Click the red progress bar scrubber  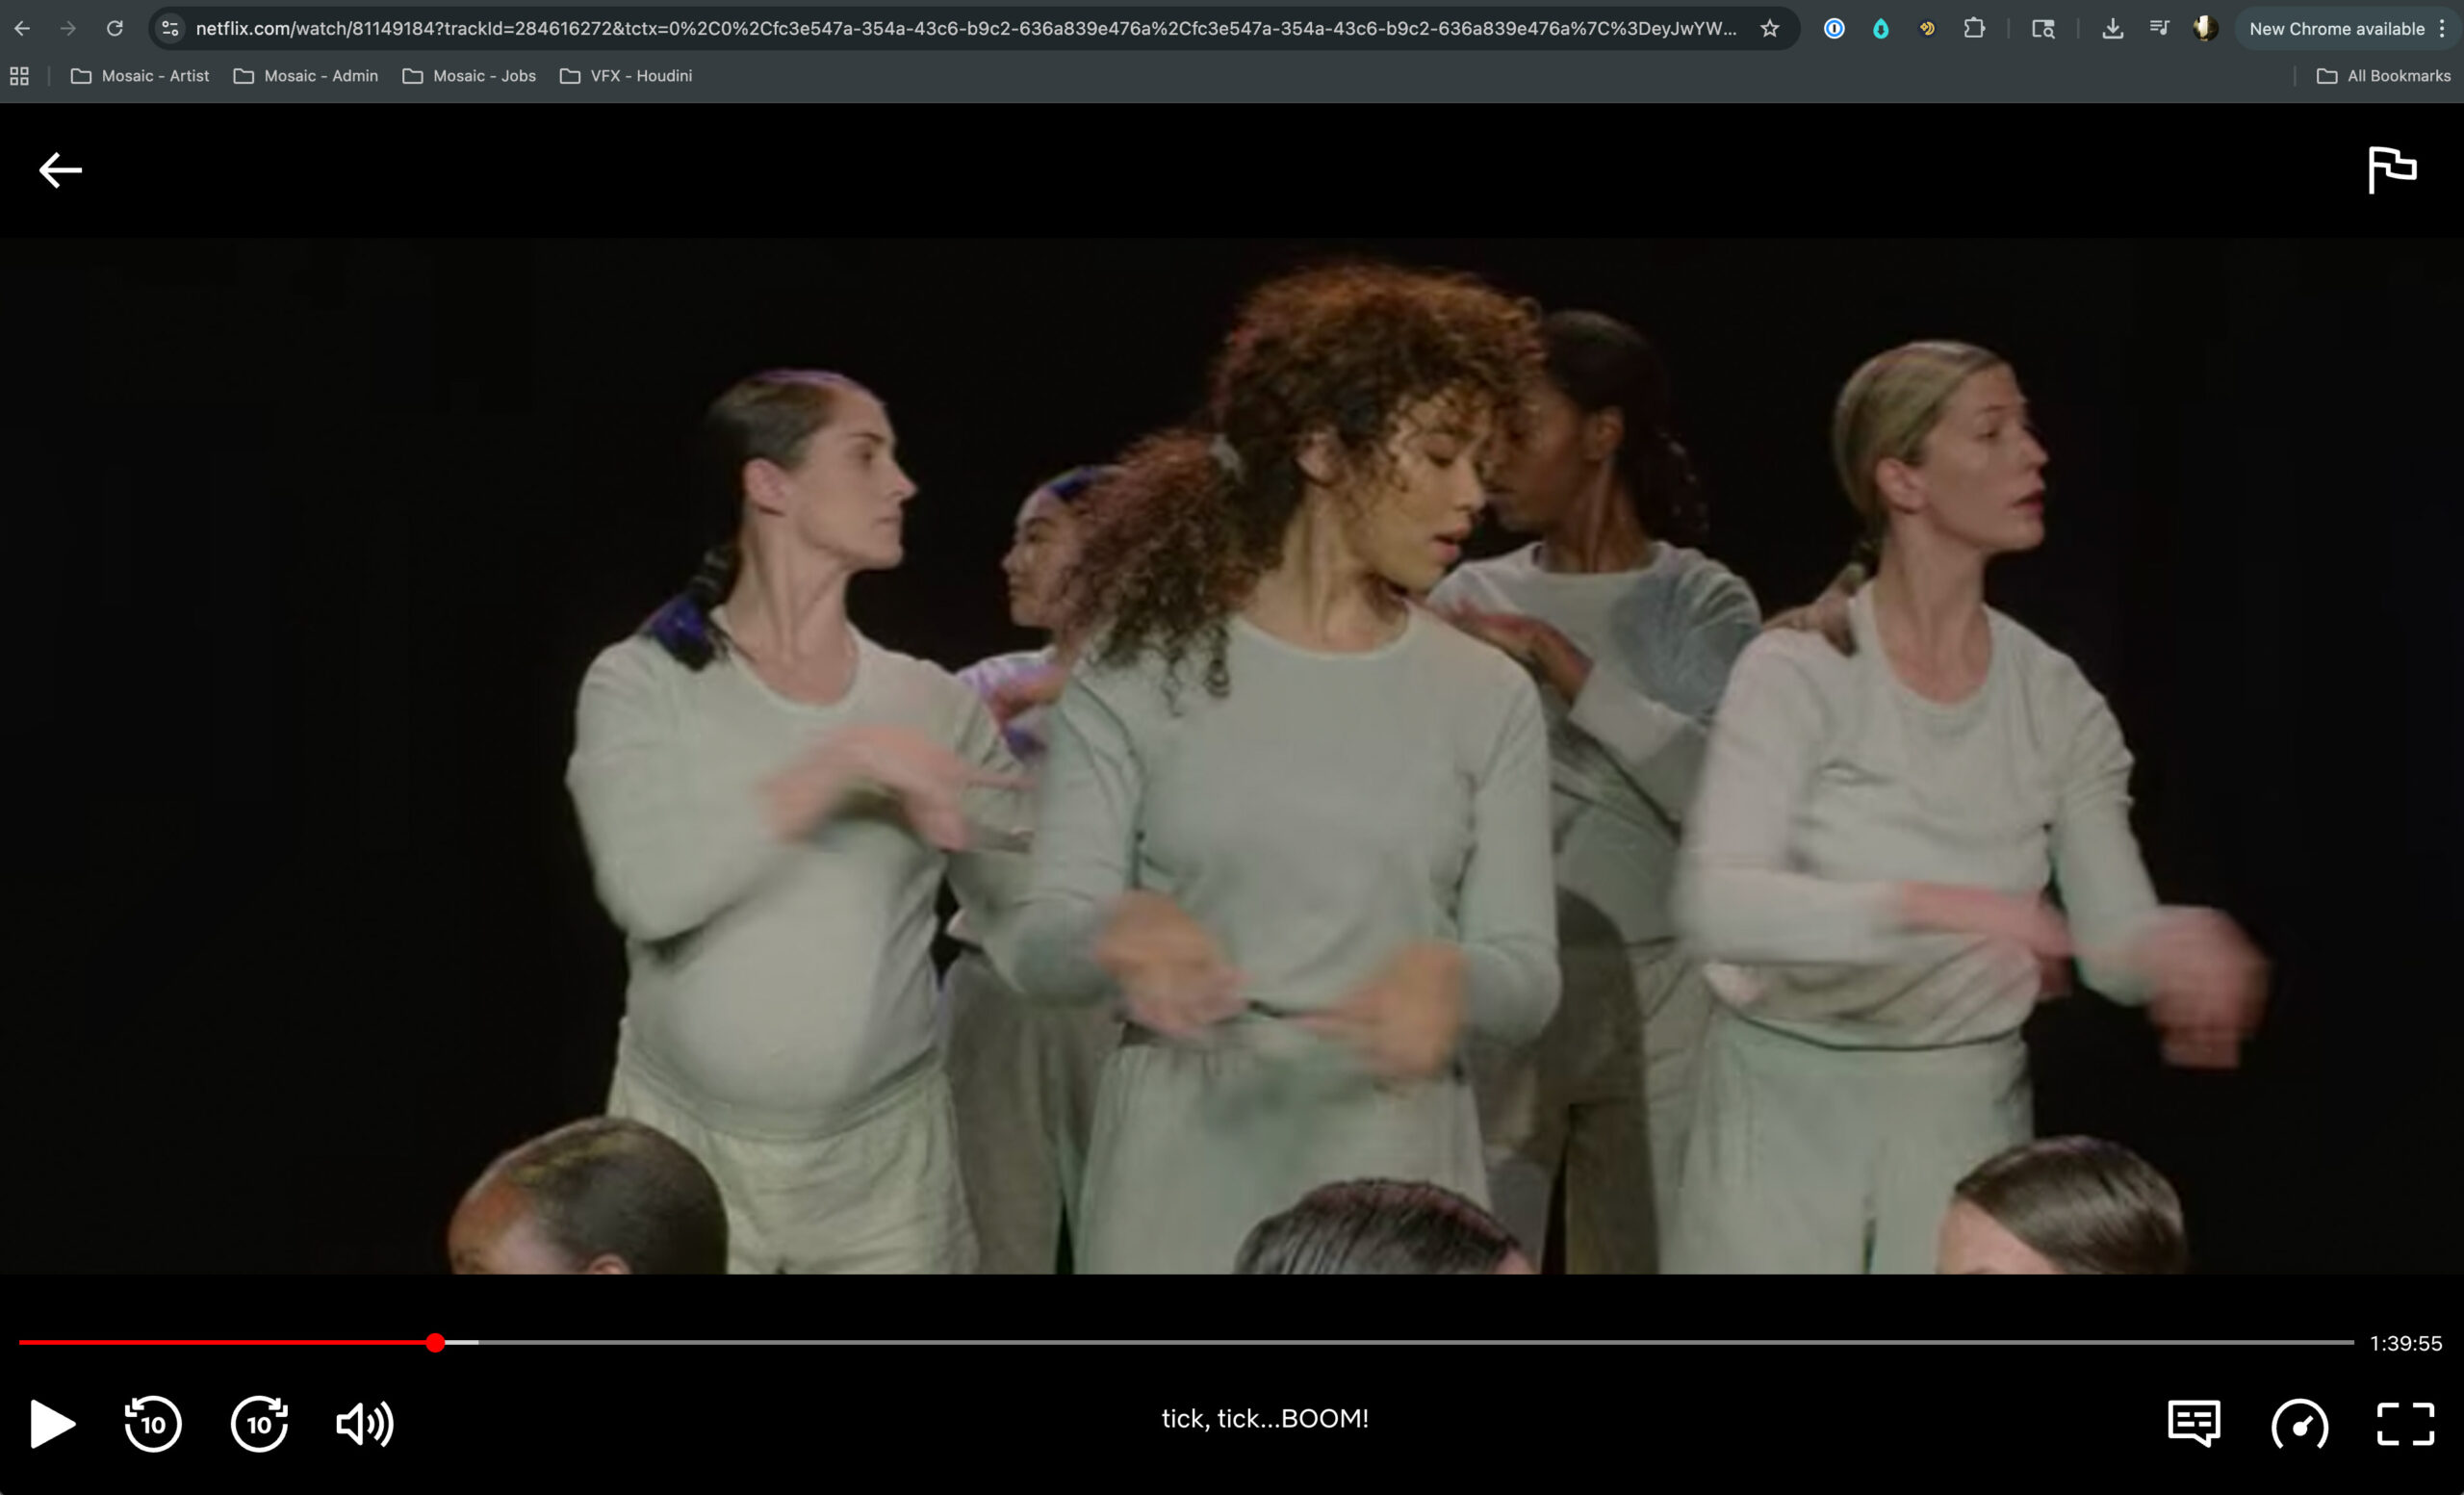tap(435, 1342)
